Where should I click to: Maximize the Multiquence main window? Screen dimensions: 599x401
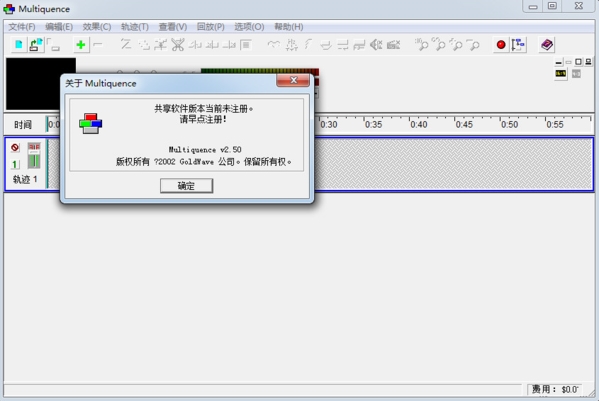click(x=552, y=6)
